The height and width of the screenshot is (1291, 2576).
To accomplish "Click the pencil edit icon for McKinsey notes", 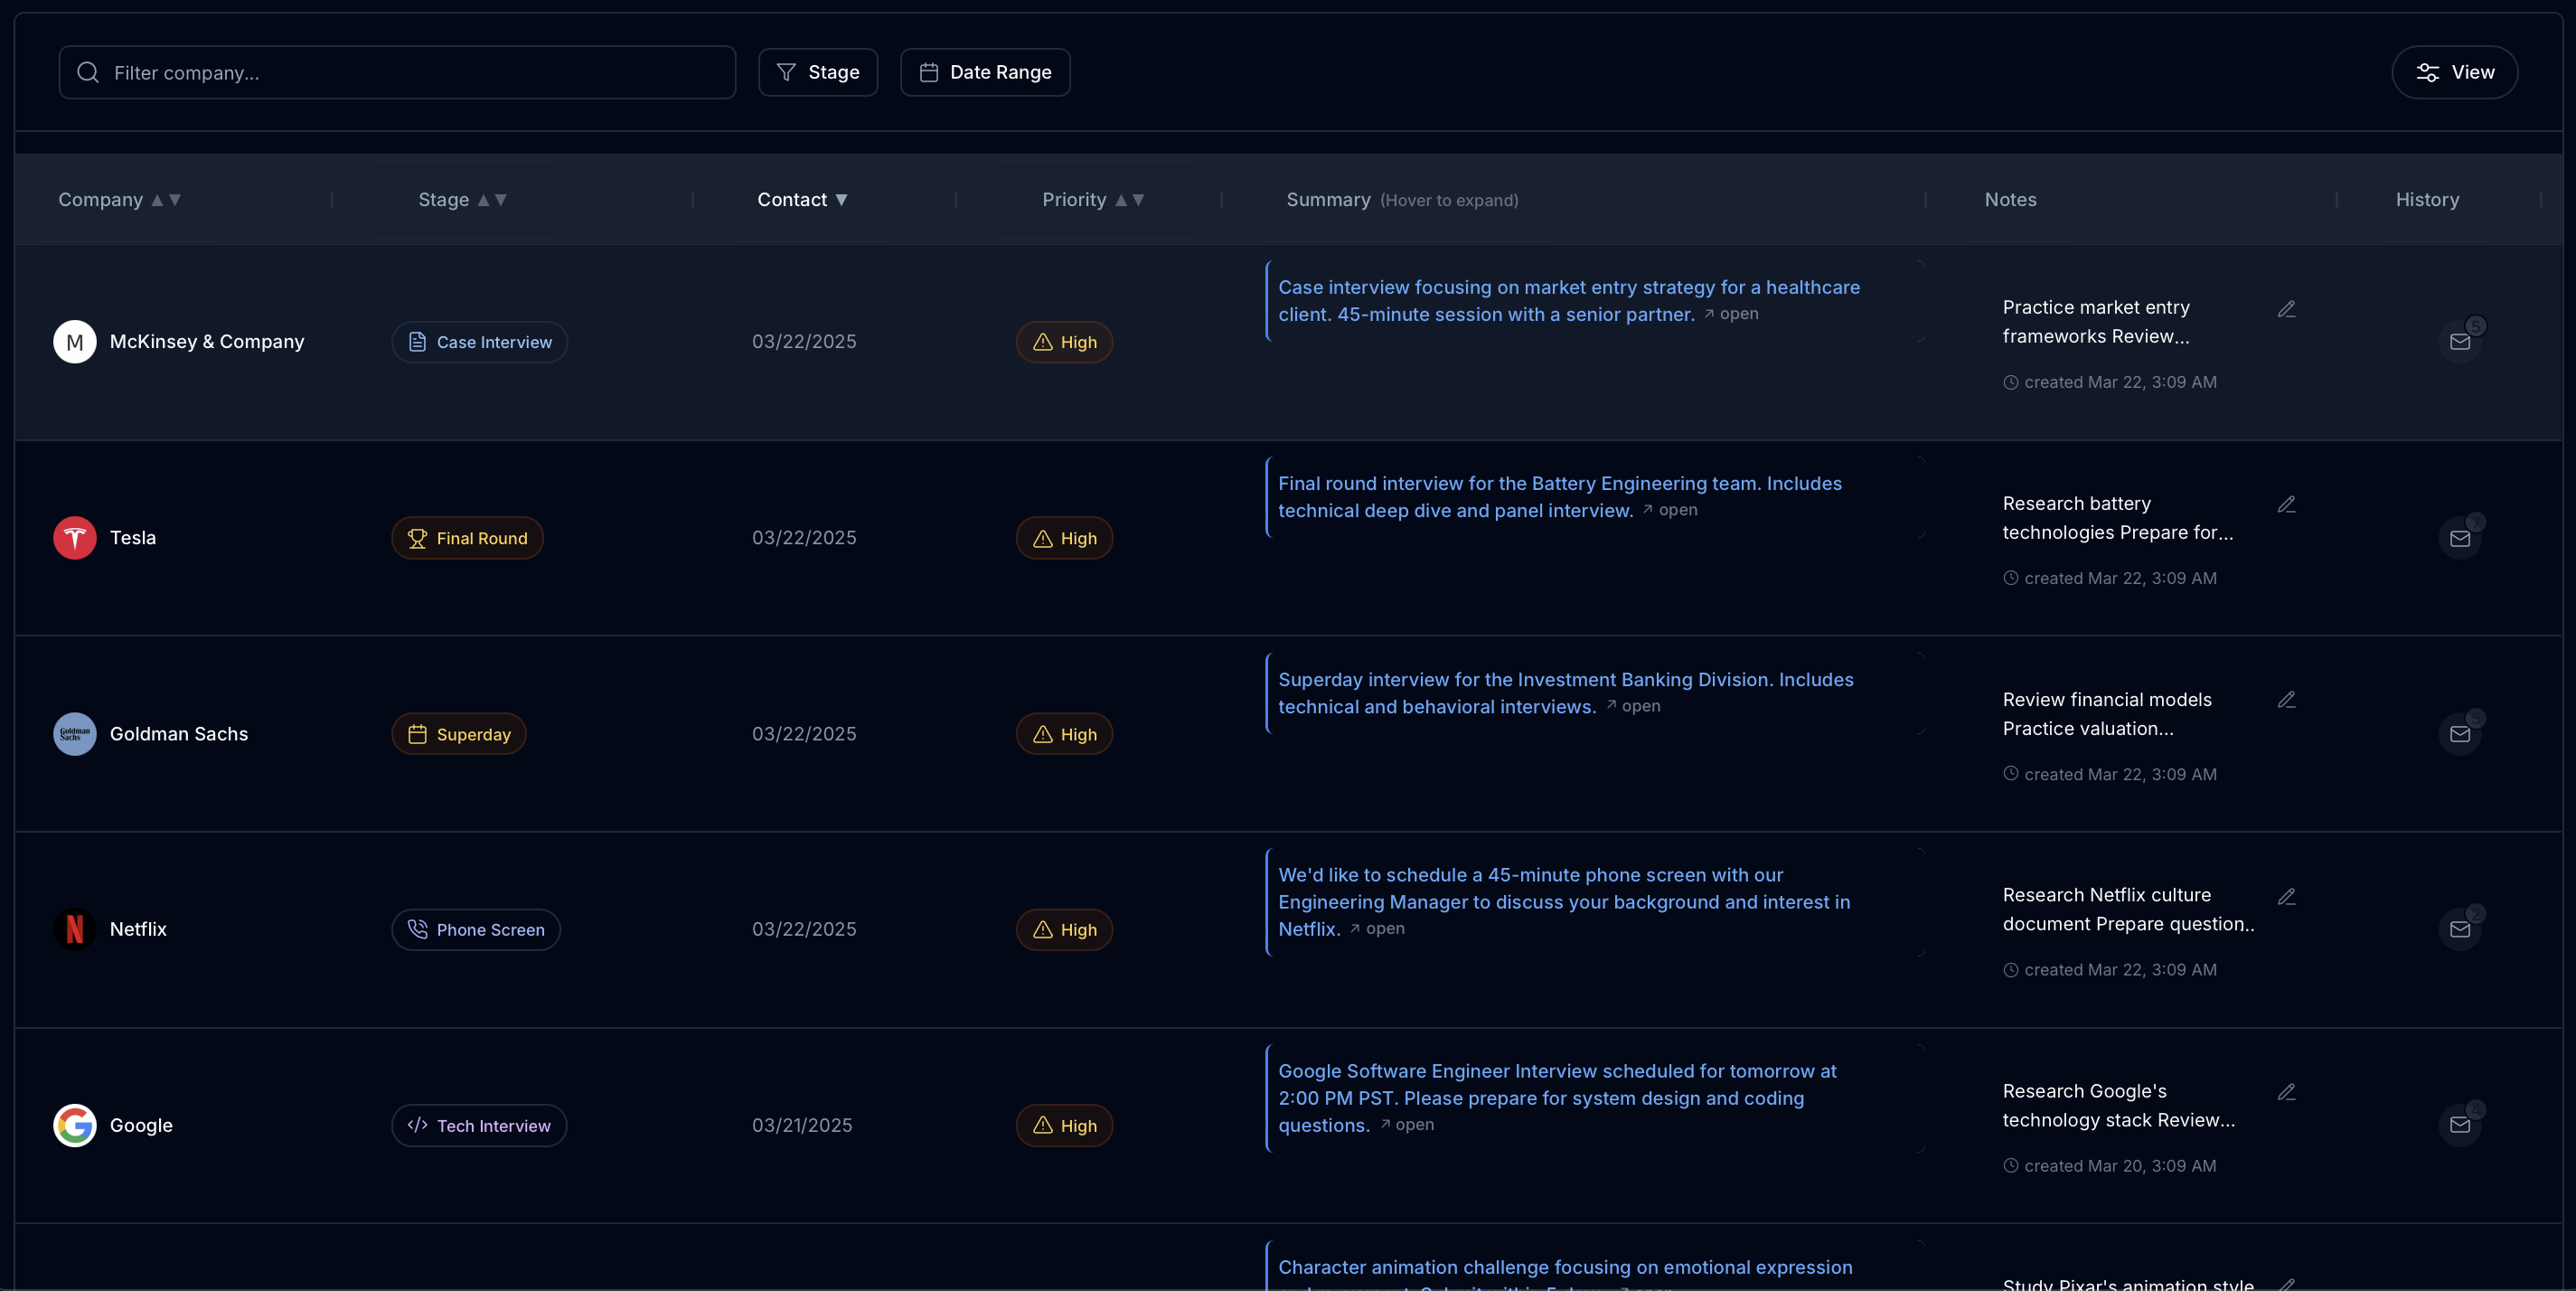I will [2286, 309].
